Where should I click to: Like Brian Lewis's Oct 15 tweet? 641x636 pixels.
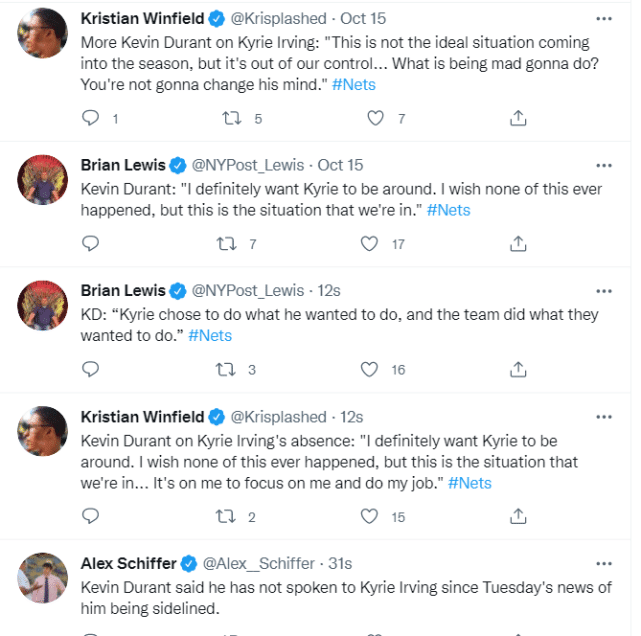(x=370, y=243)
